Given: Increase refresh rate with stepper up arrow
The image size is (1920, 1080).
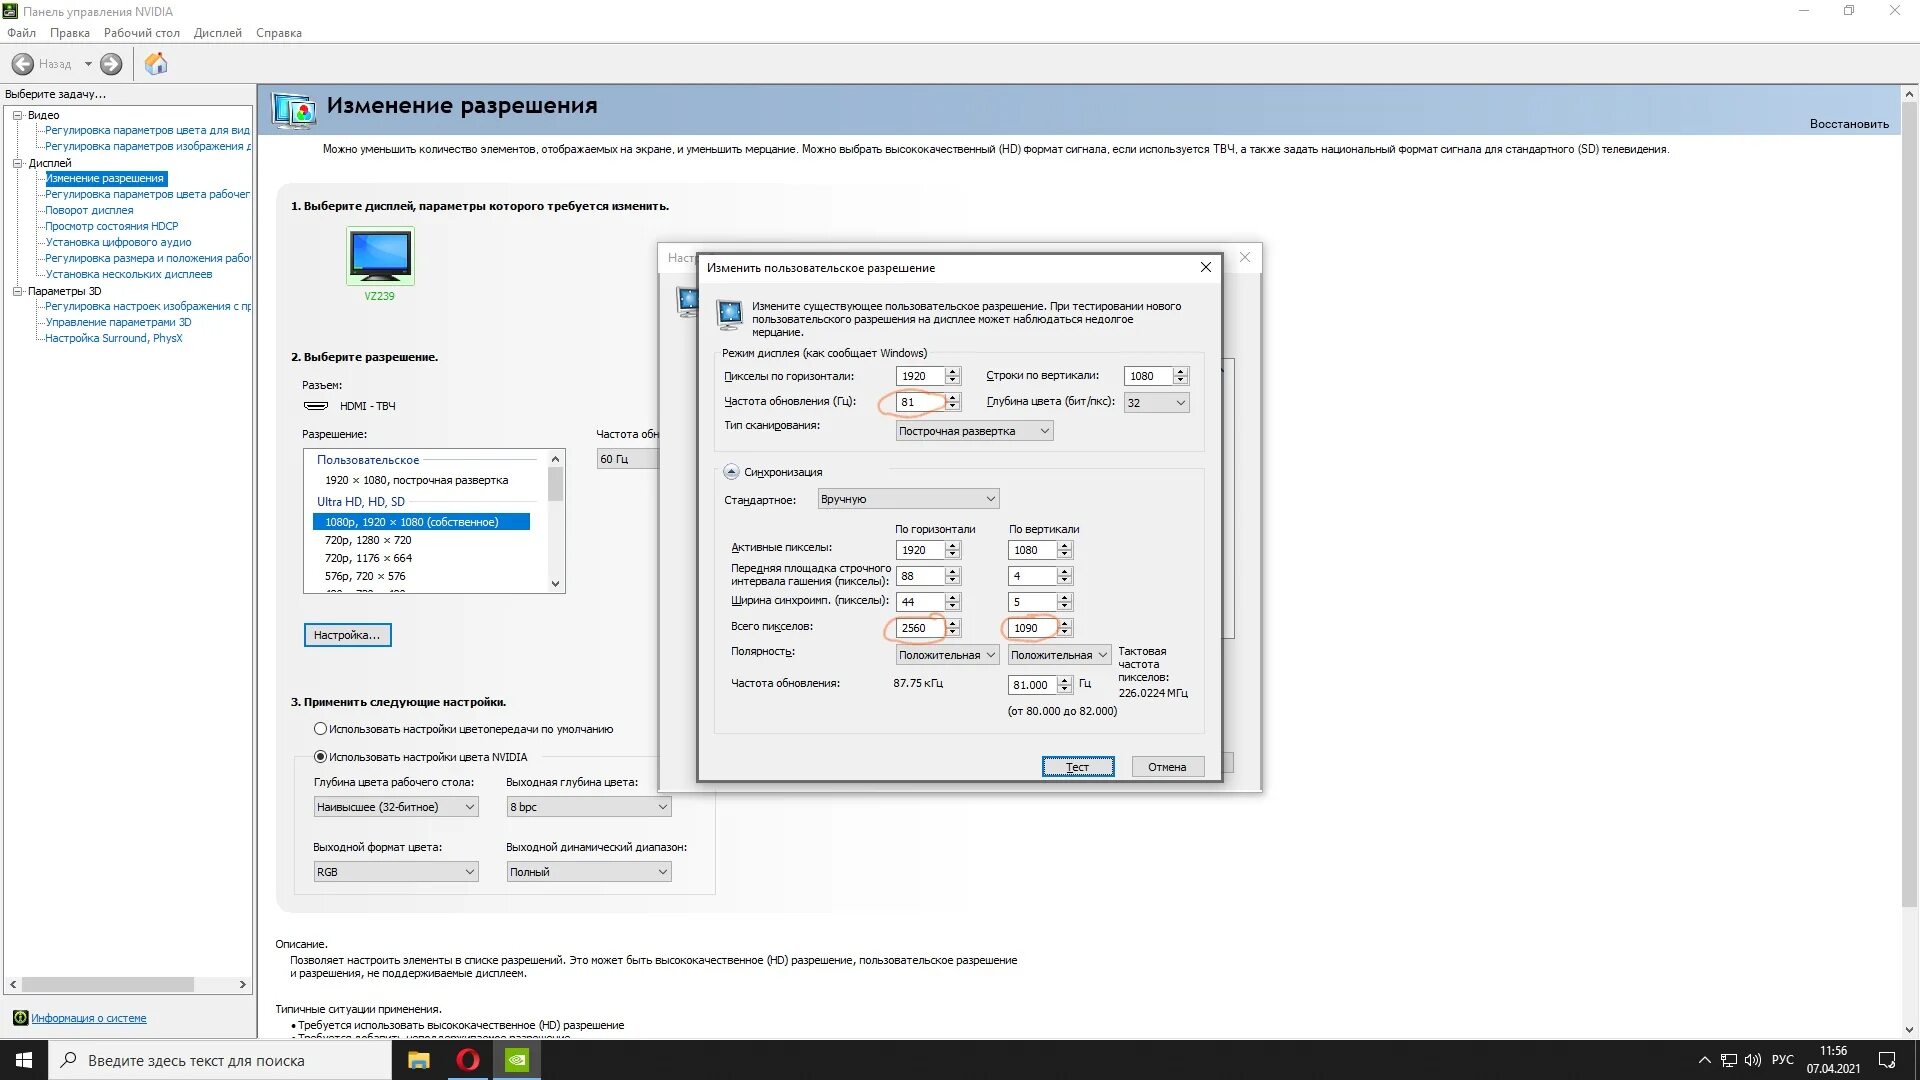Looking at the screenshot, I should 953,397.
